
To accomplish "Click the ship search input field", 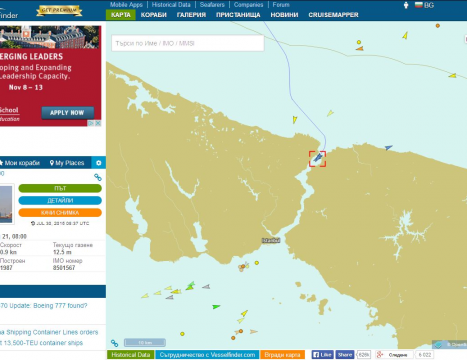I will point(188,43).
